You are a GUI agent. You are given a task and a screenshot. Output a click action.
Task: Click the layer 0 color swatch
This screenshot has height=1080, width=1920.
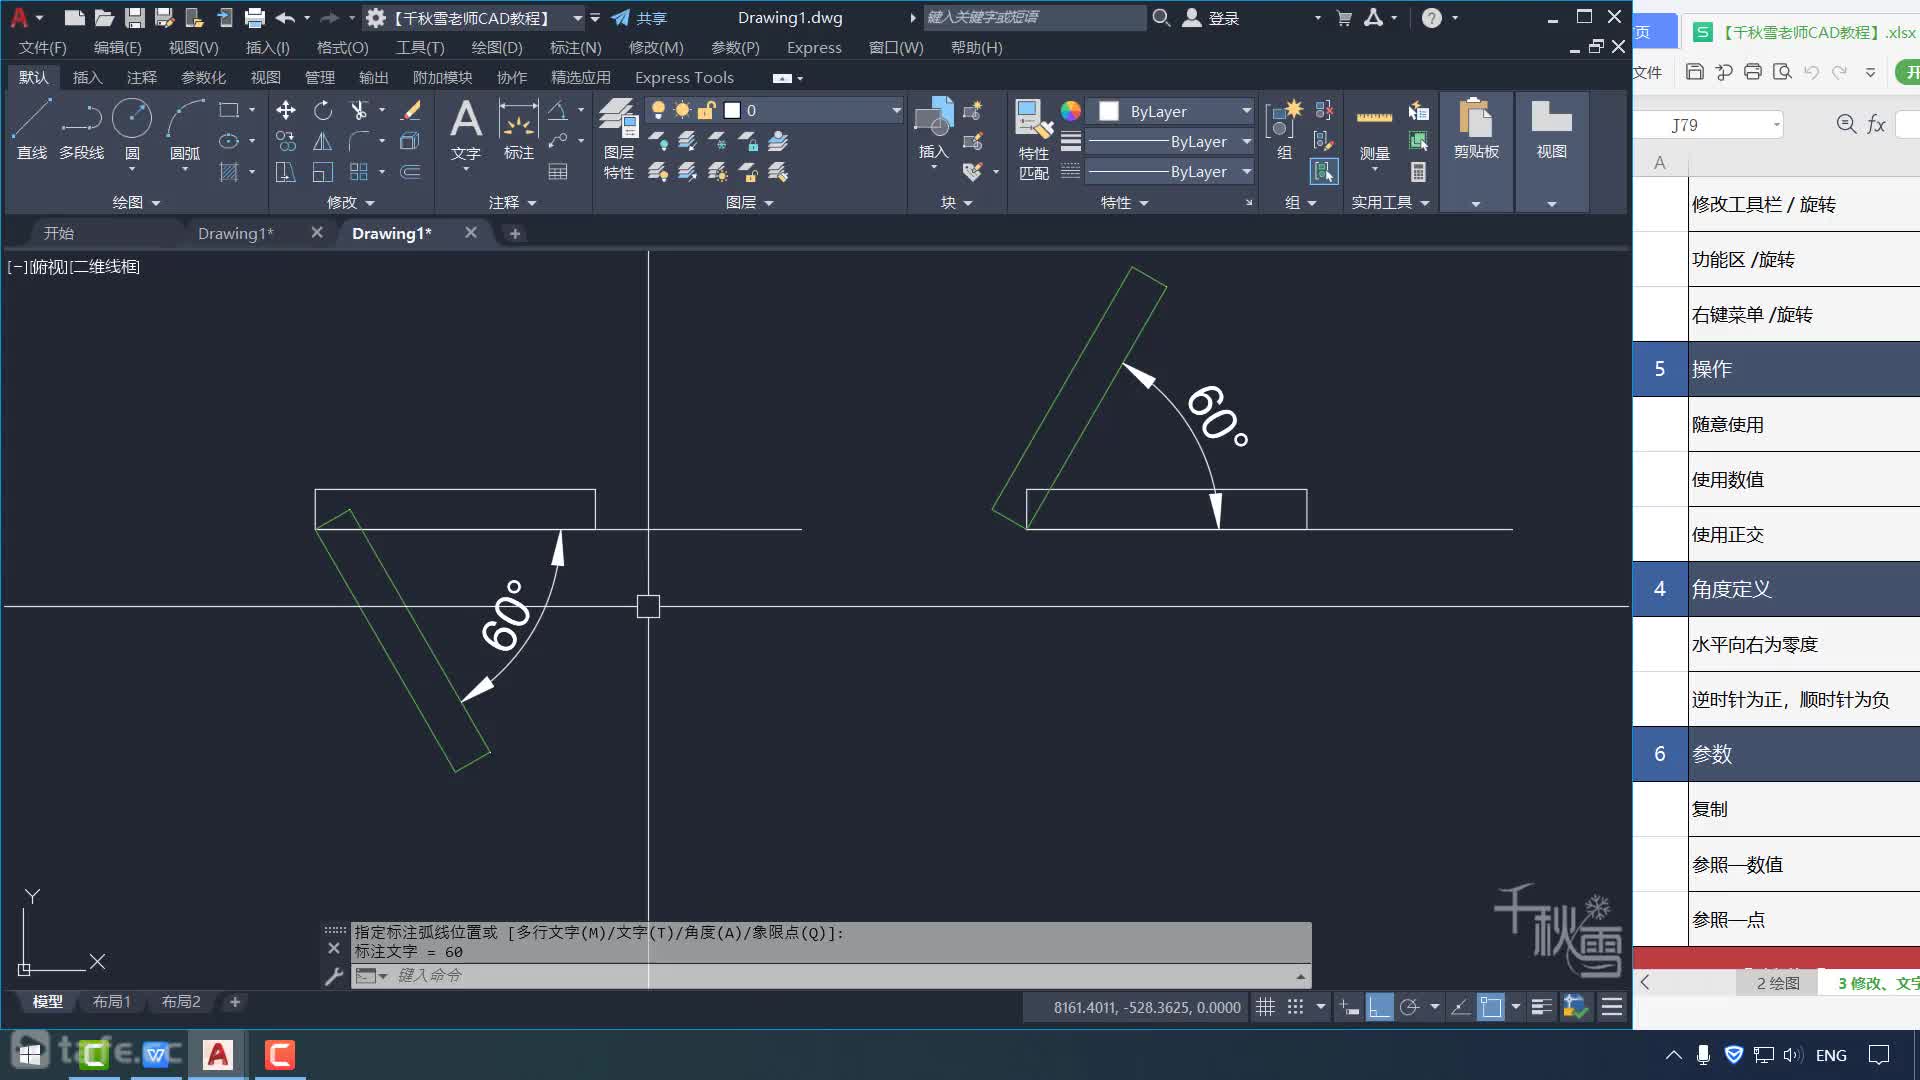(732, 110)
